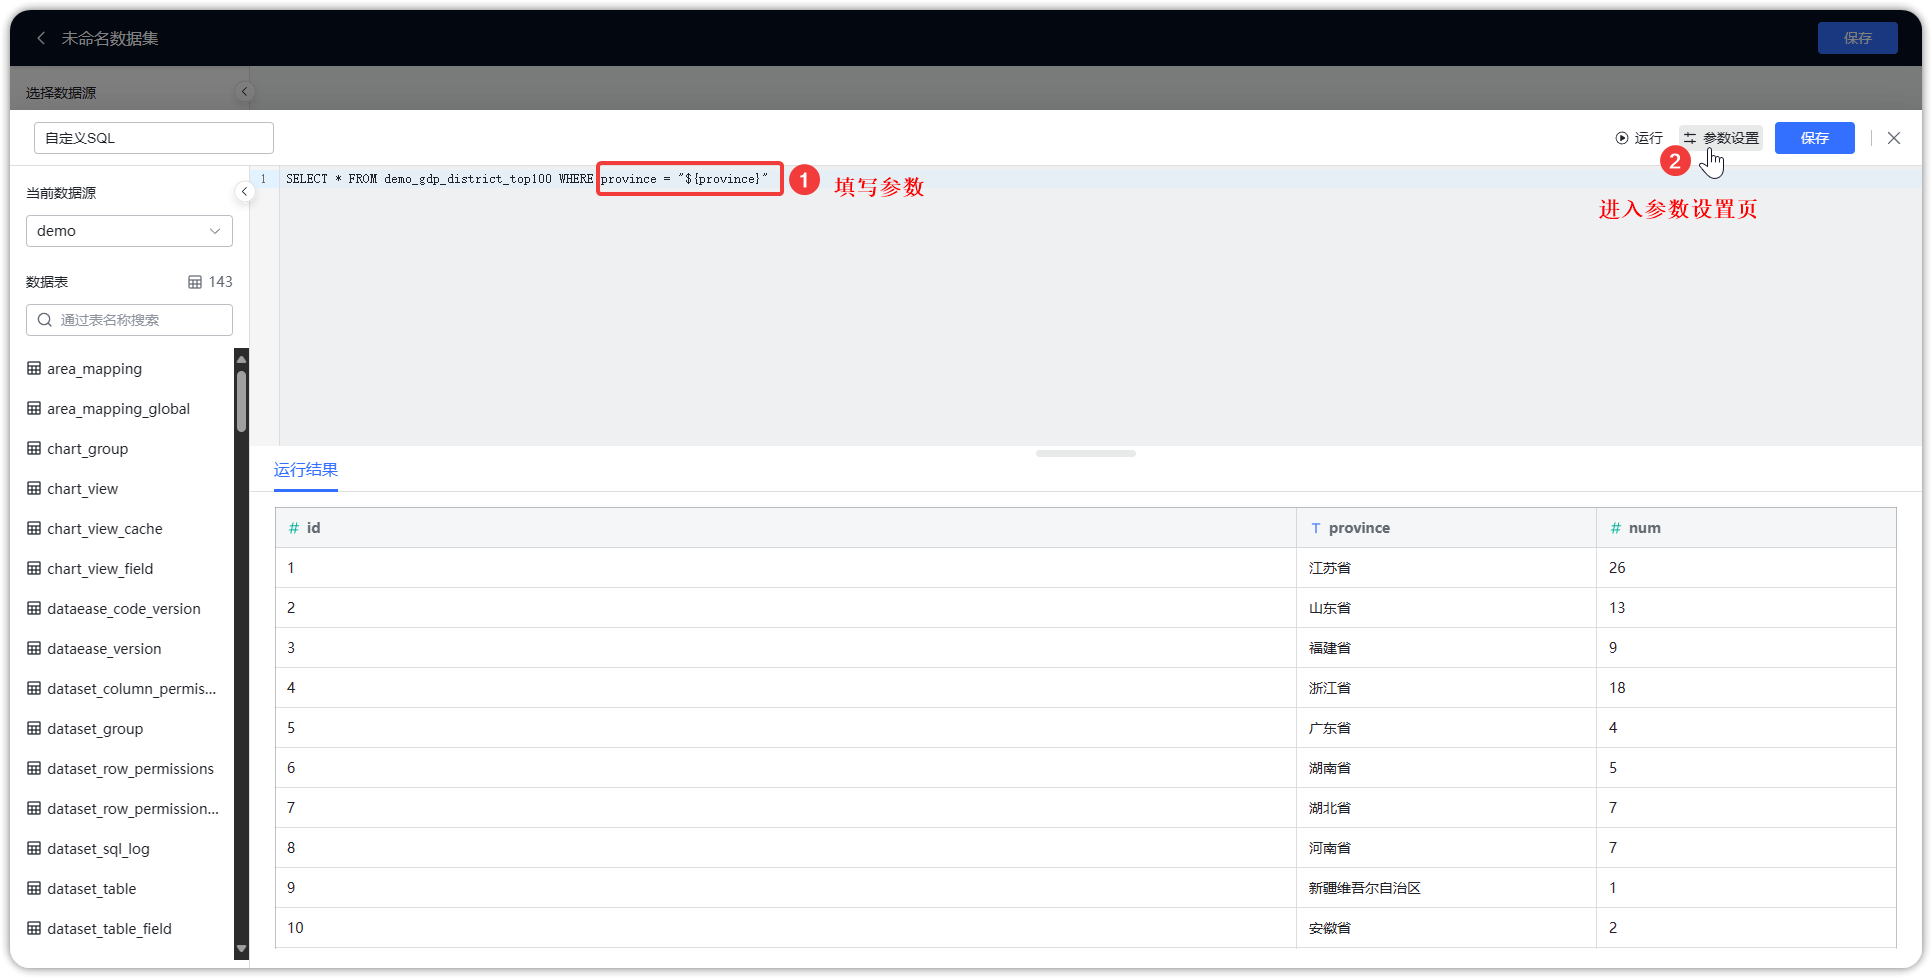Save the dataset with top-right 保存 button

pyautogui.click(x=1857, y=38)
